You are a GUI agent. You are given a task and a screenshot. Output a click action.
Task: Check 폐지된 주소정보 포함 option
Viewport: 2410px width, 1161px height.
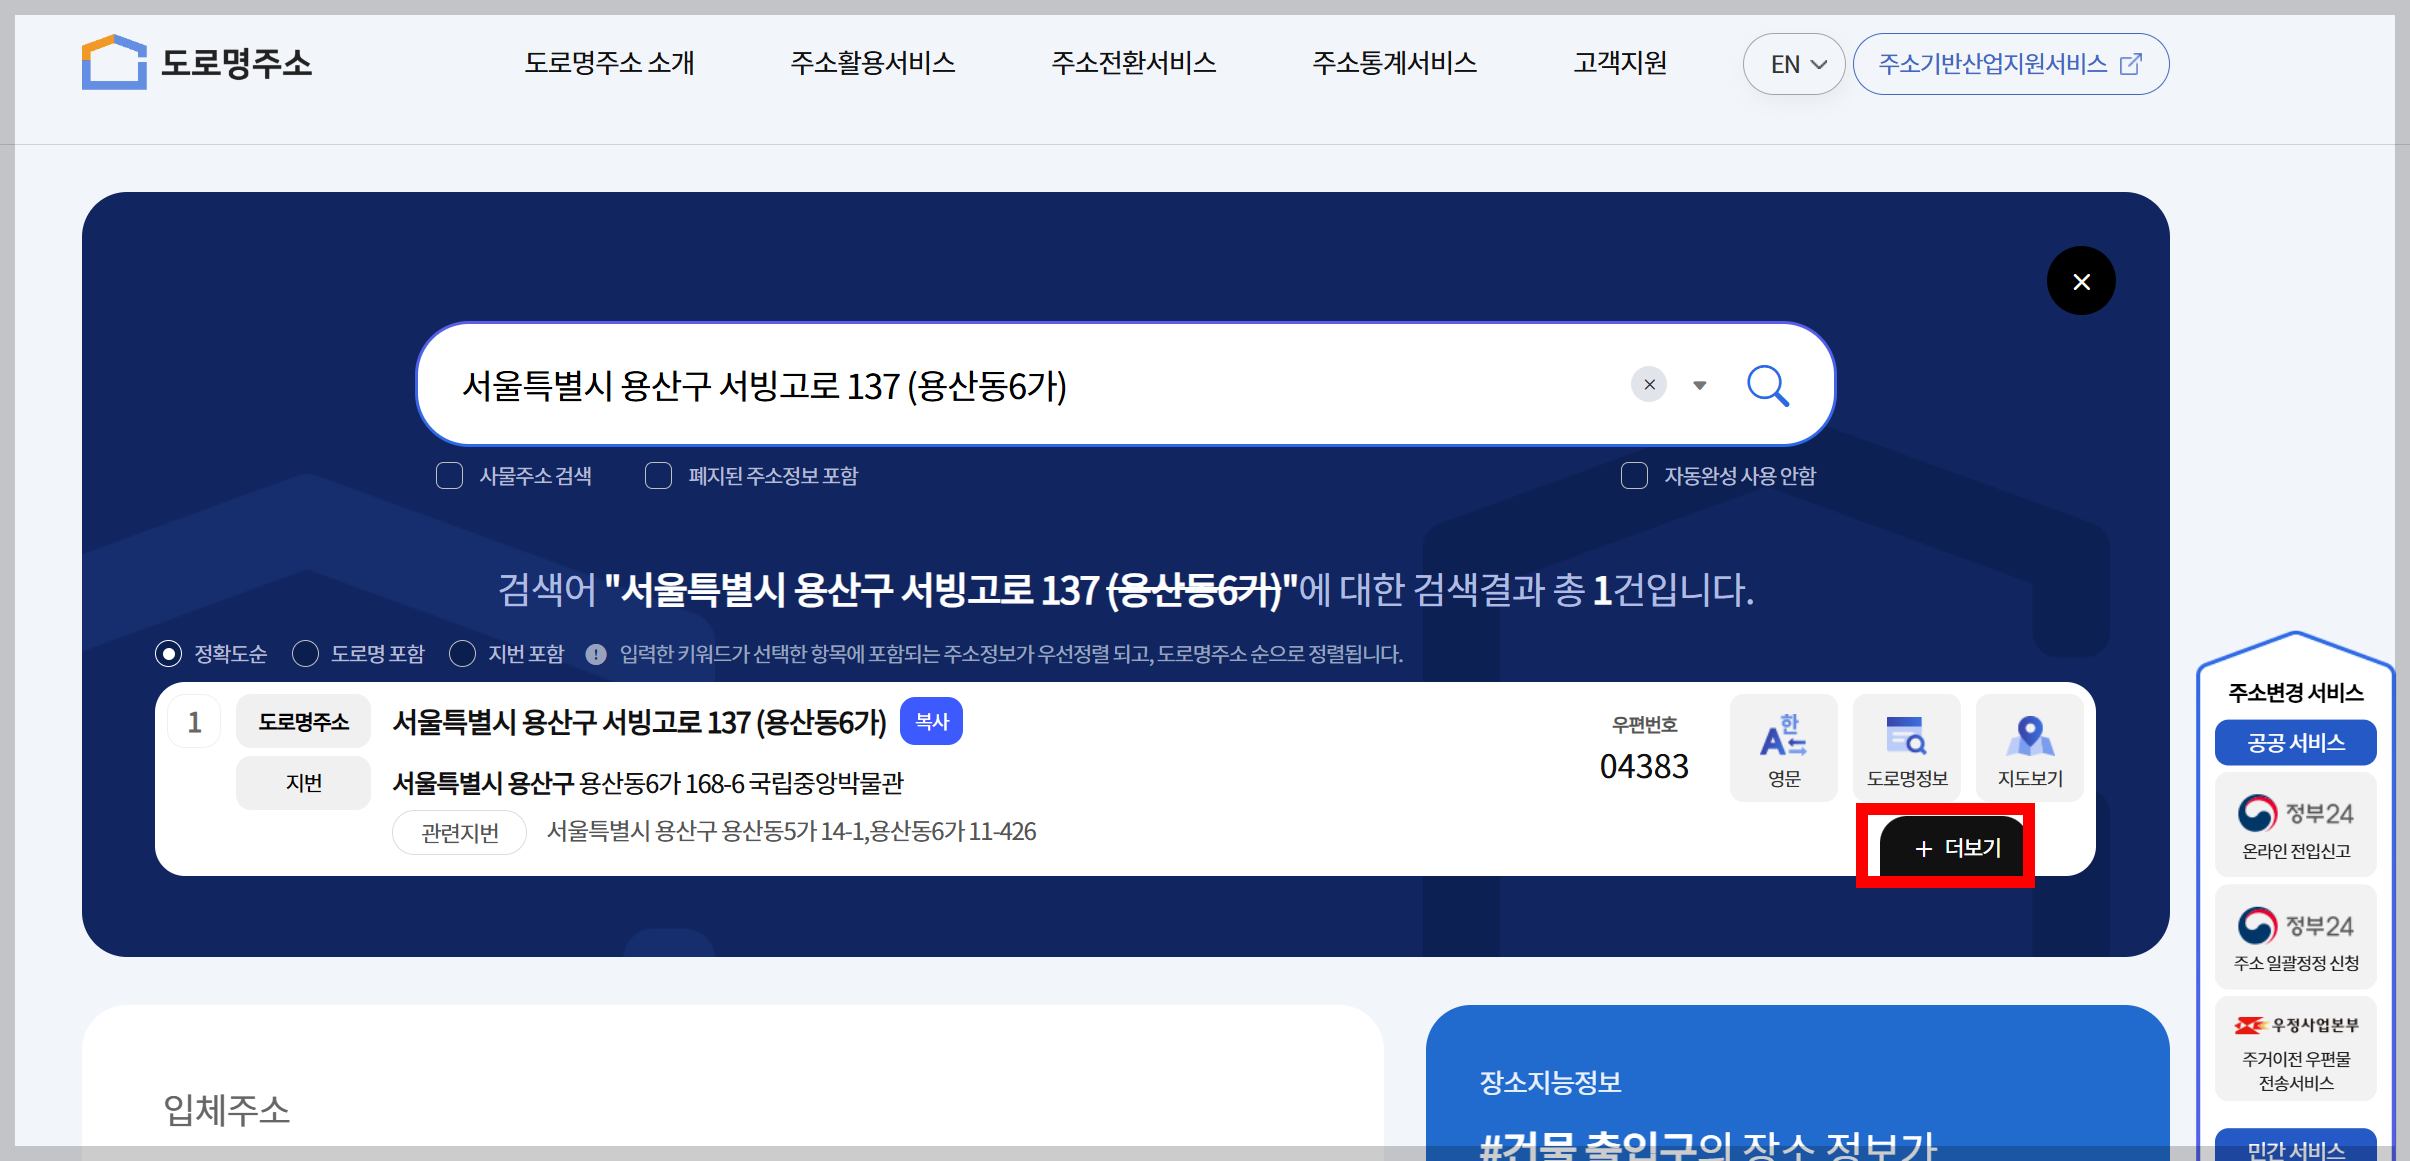(x=659, y=476)
